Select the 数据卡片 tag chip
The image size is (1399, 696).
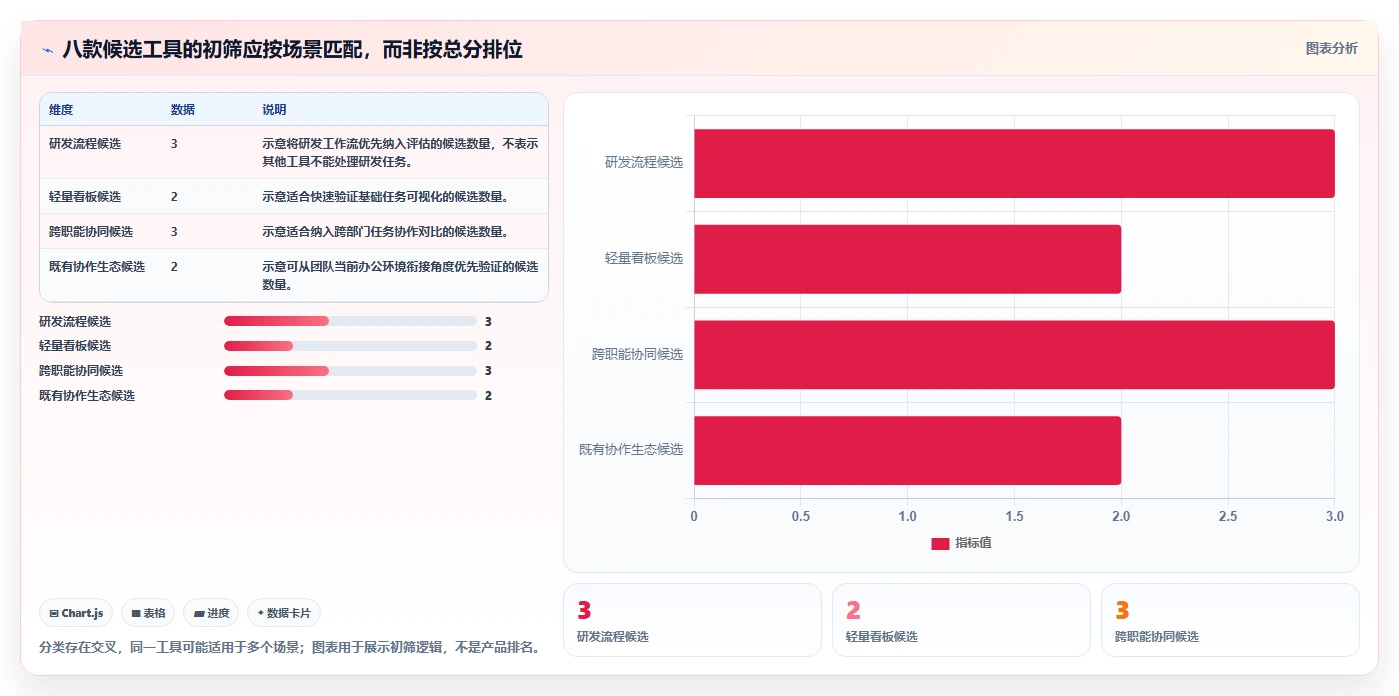click(x=284, y=613)
